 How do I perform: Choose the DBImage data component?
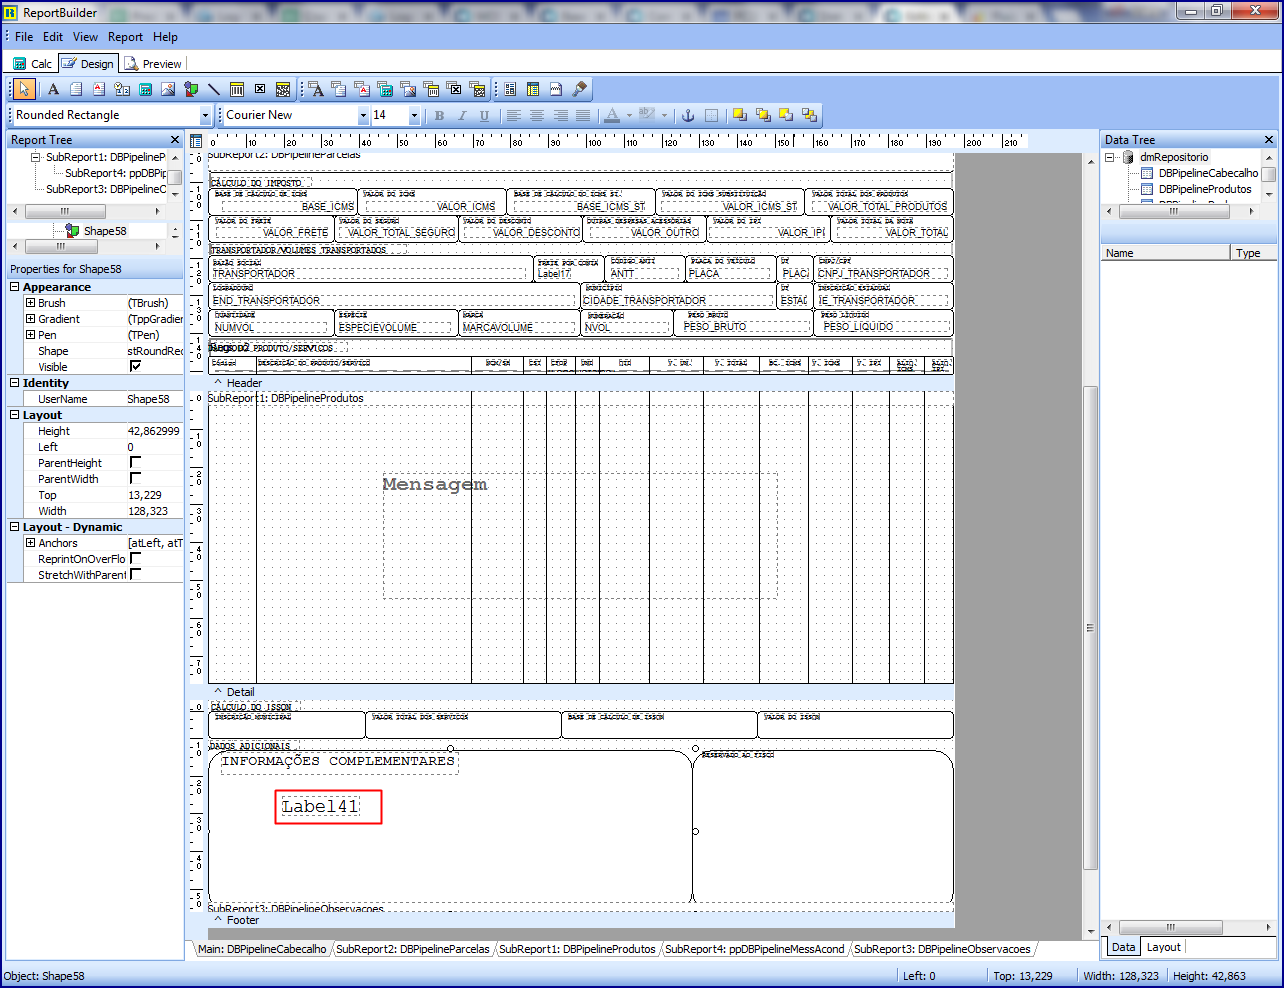point(408,89)
